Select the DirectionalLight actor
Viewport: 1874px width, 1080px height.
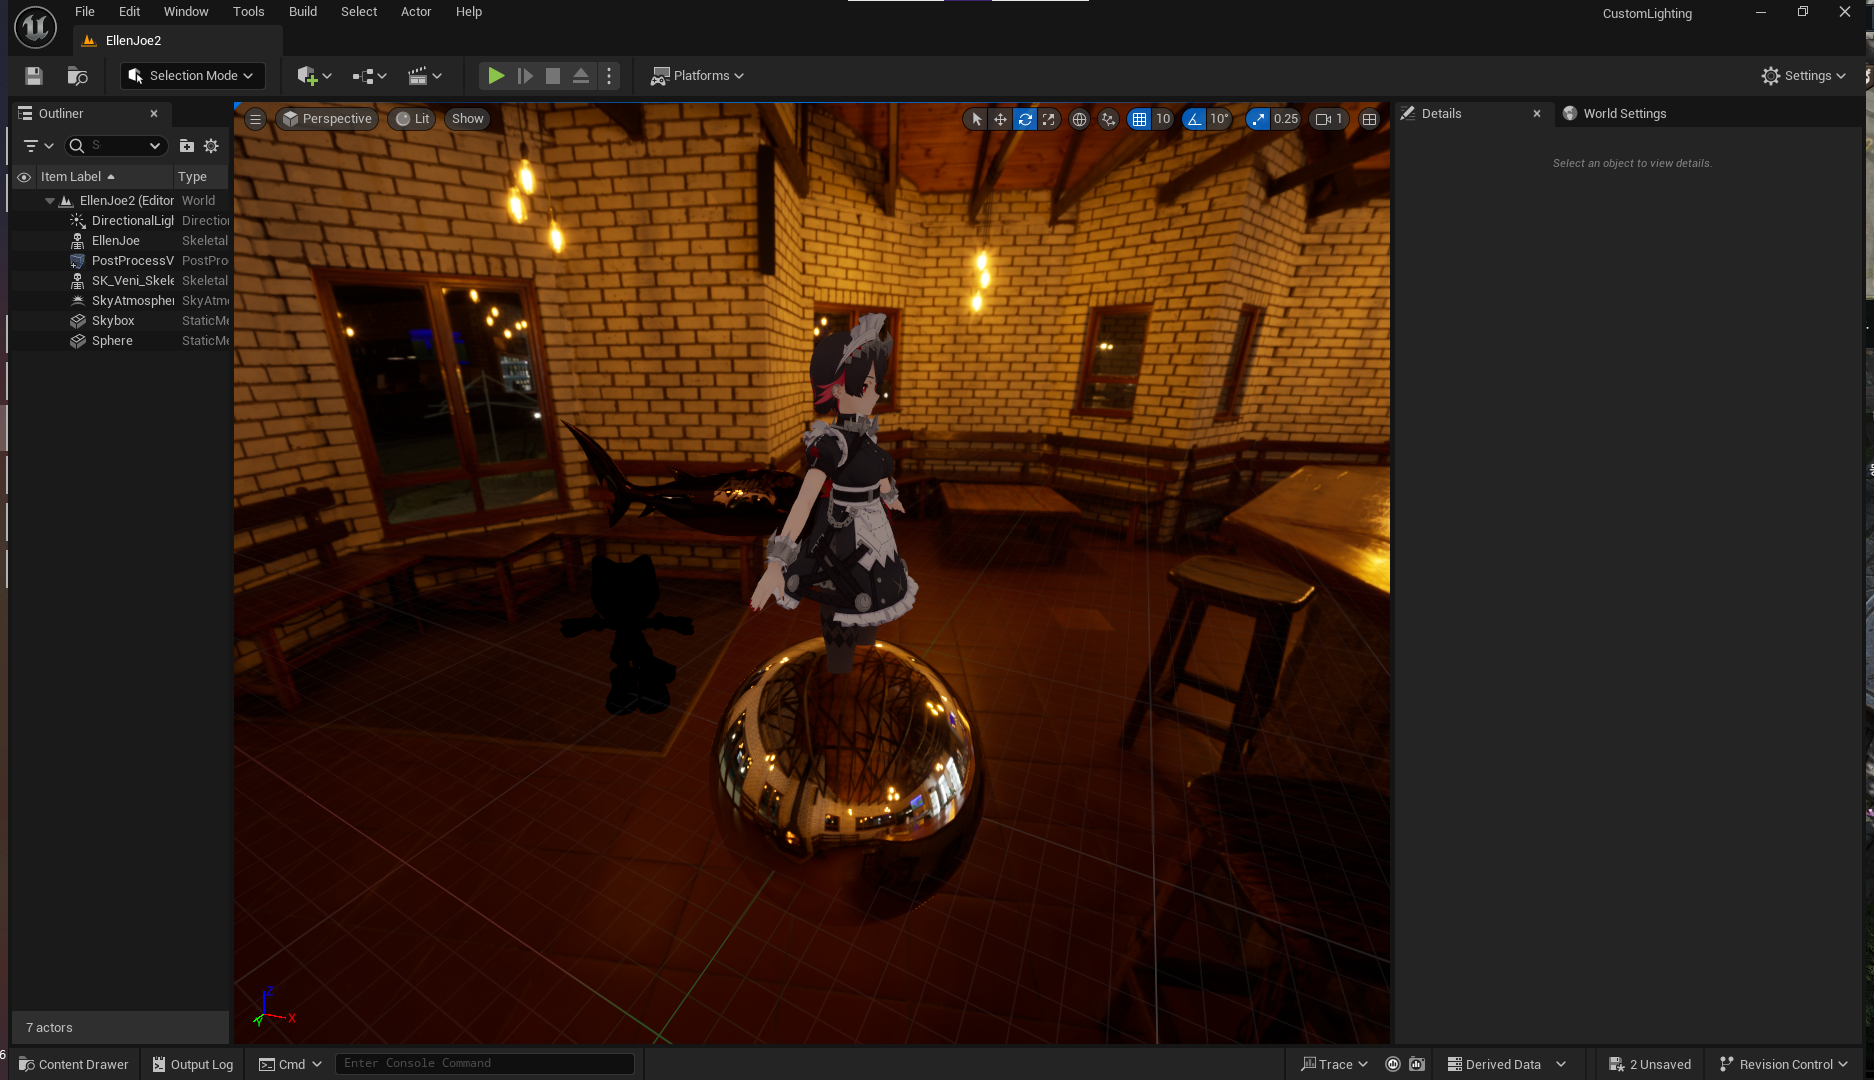click(120, 221)
